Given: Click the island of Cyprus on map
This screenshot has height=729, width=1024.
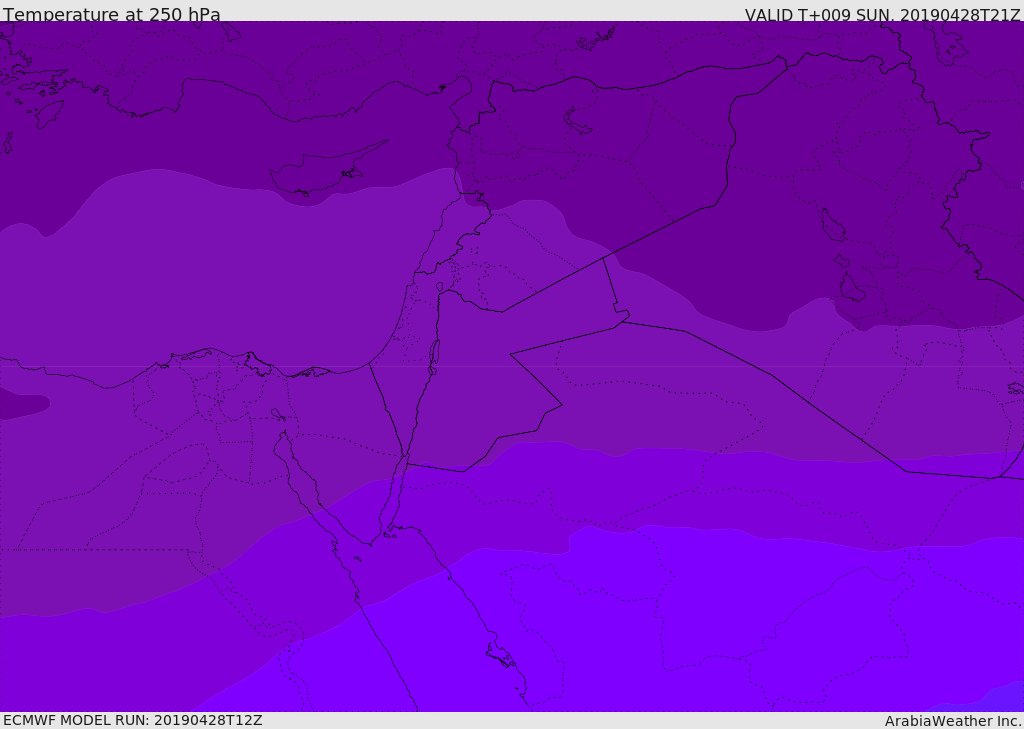Looking at the screenshot, I should point(328,168).
